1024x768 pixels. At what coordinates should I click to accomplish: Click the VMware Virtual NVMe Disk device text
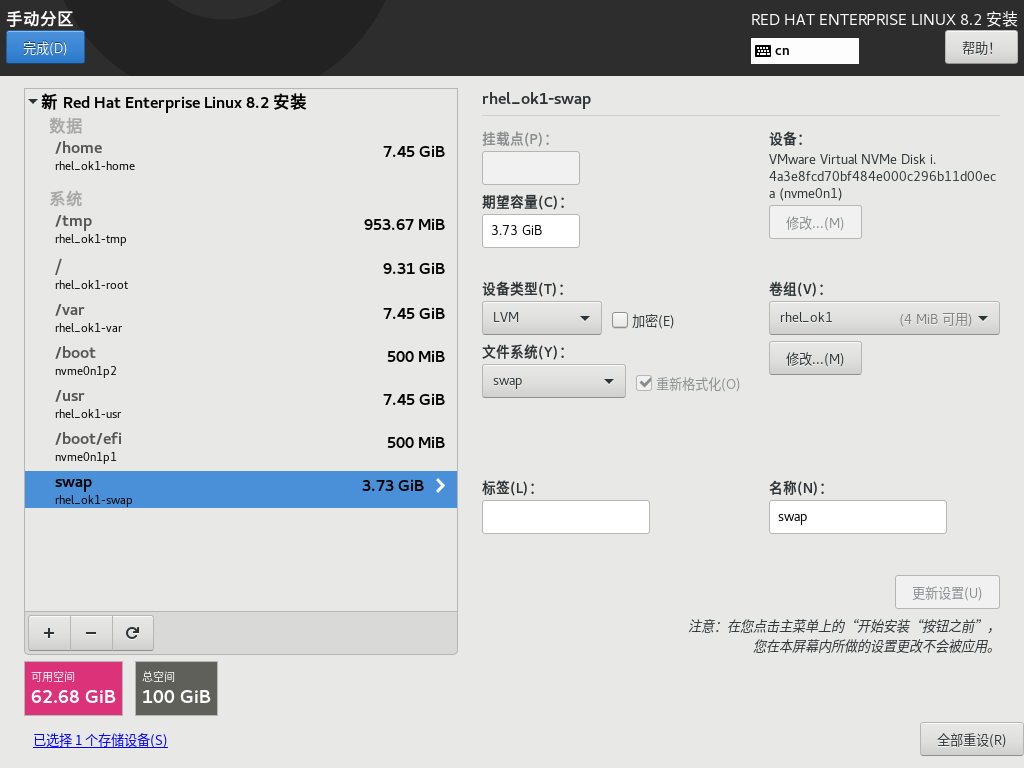tap(882, 176)
